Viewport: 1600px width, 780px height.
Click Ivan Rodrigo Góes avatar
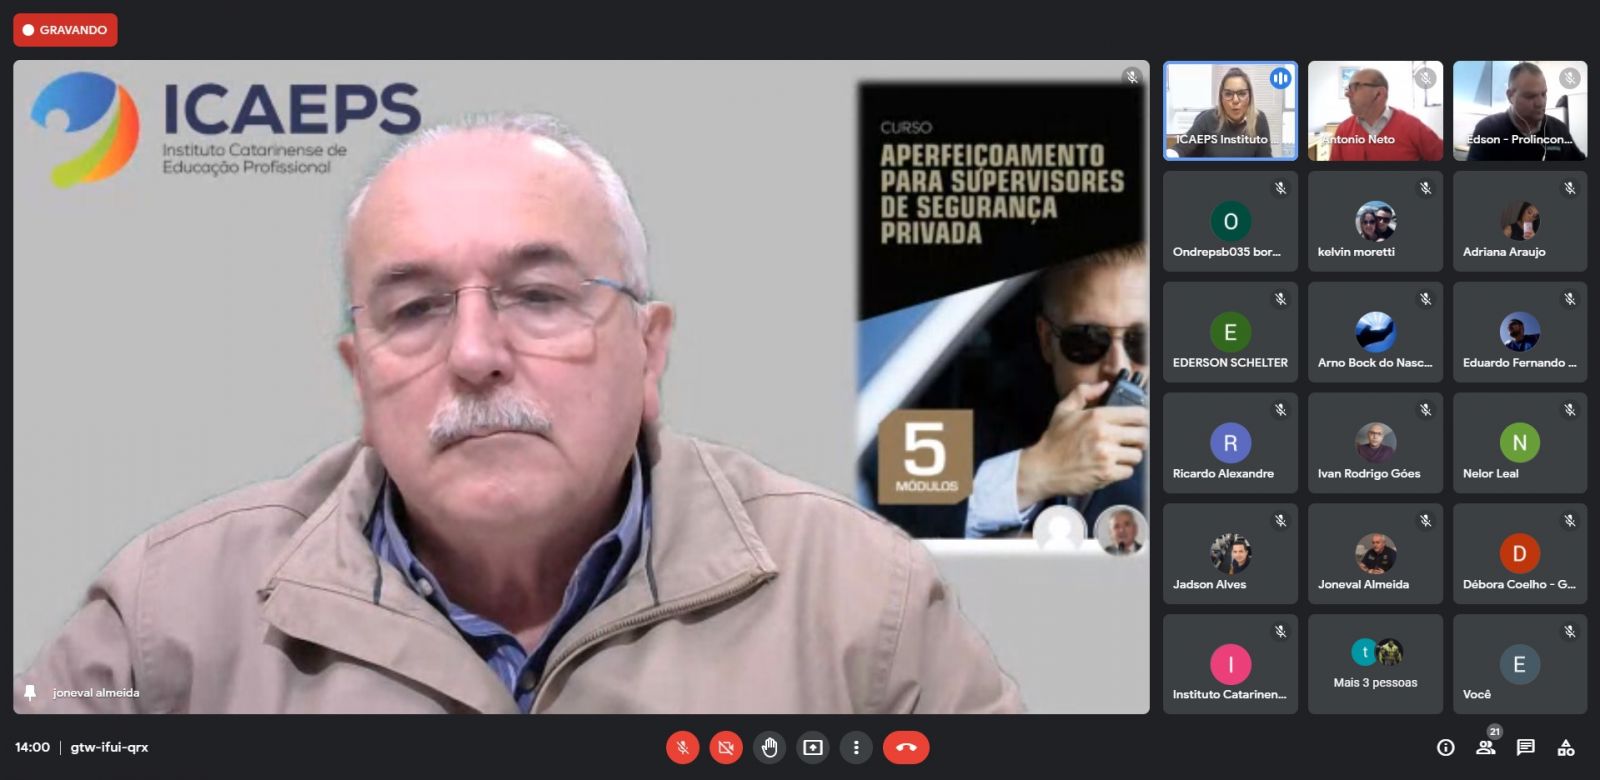1376,443
